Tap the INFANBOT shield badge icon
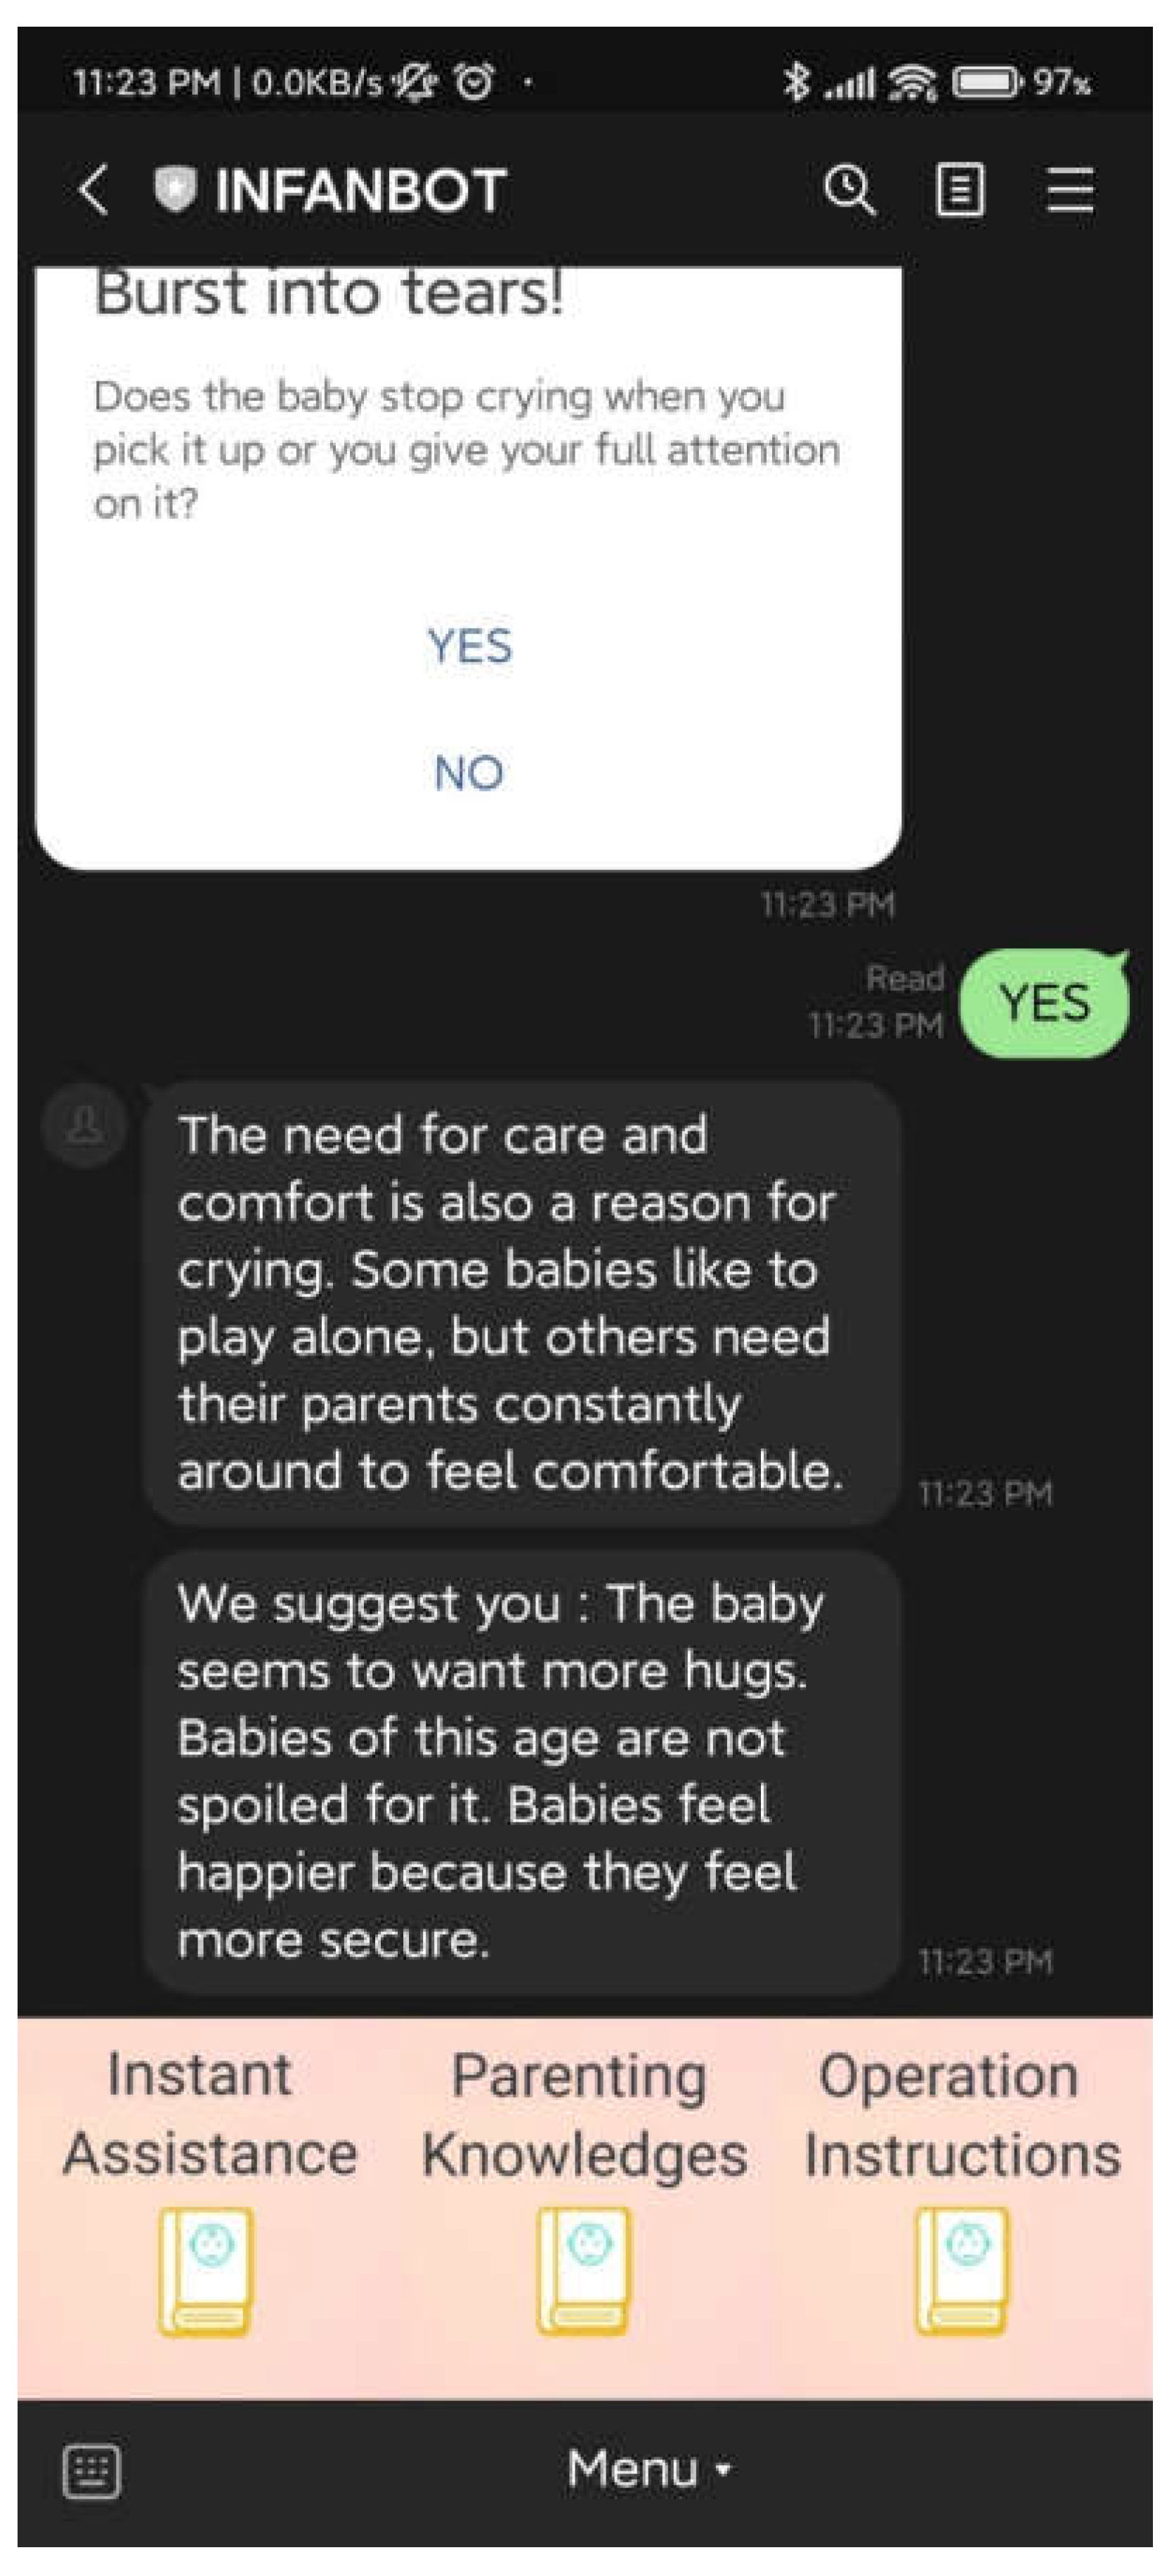Viewport: 1174px width, 2576px height. (x=174, y=189)
